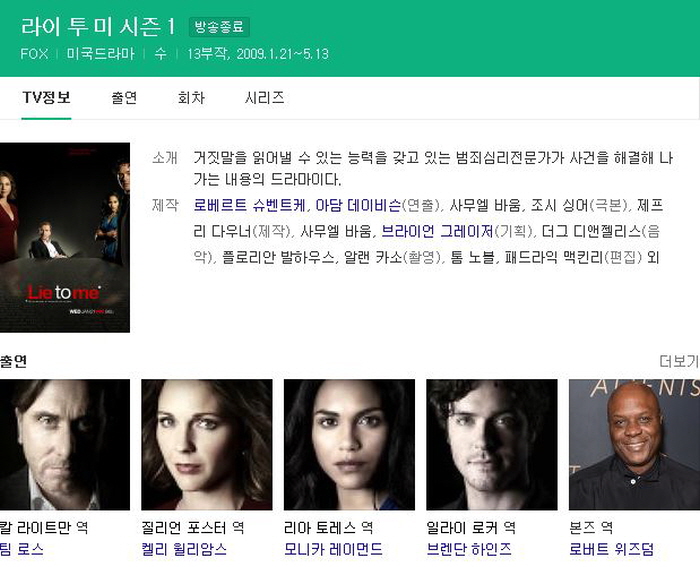Screen dimensions: 700x567
Task: Select the 회차 tab
Action: click(191, 98)
